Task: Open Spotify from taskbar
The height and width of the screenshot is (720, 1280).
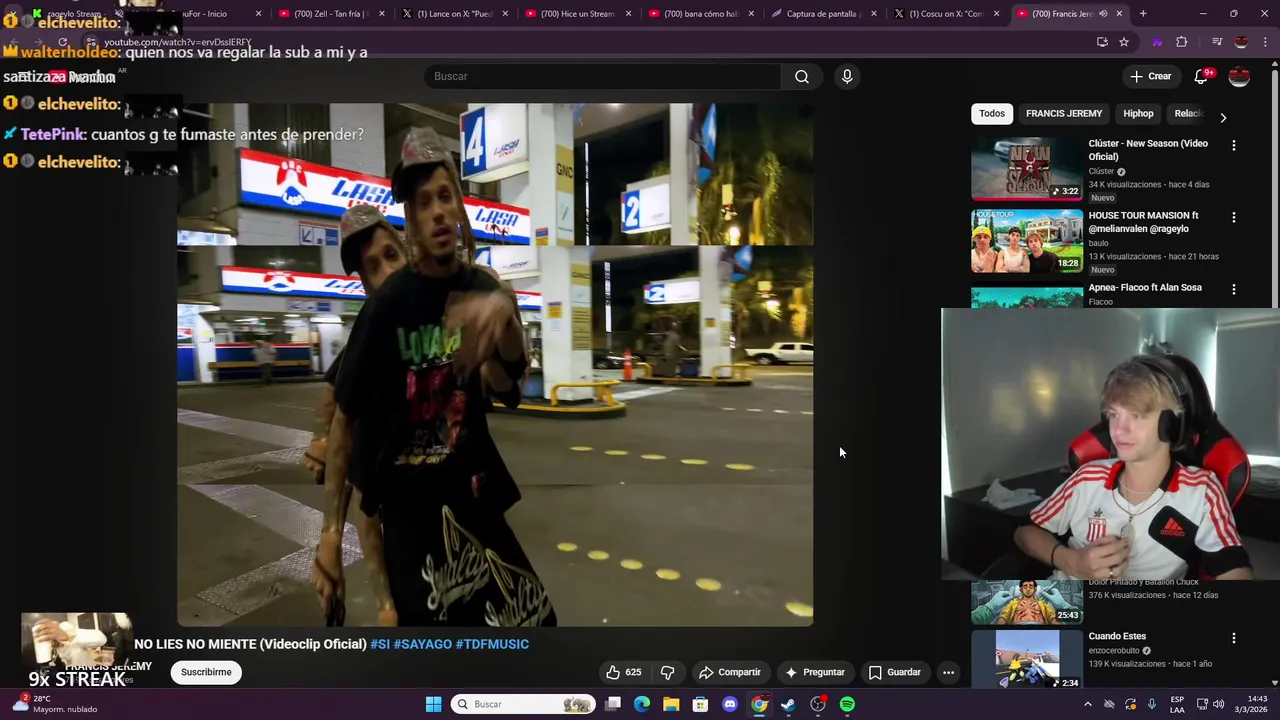Action: point(847,705)
